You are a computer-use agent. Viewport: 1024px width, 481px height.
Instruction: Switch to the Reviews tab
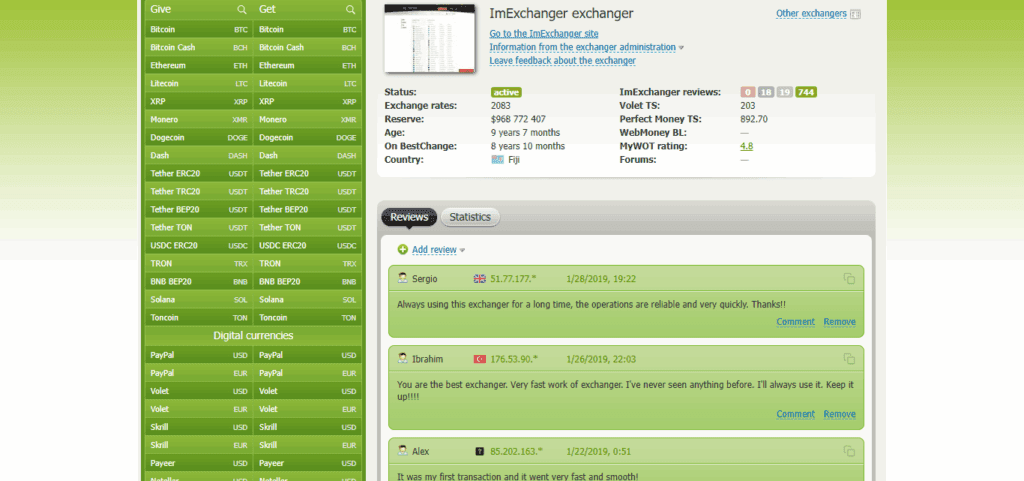[x=409, y=217]
